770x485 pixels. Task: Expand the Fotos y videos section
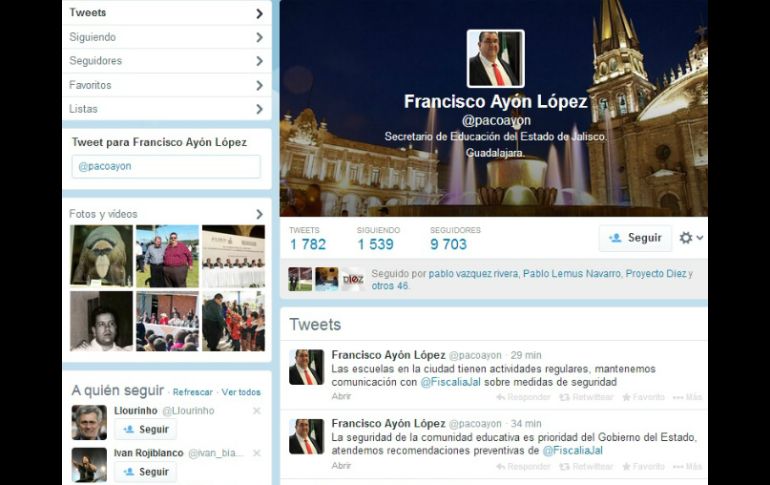[x=166, y=214]
